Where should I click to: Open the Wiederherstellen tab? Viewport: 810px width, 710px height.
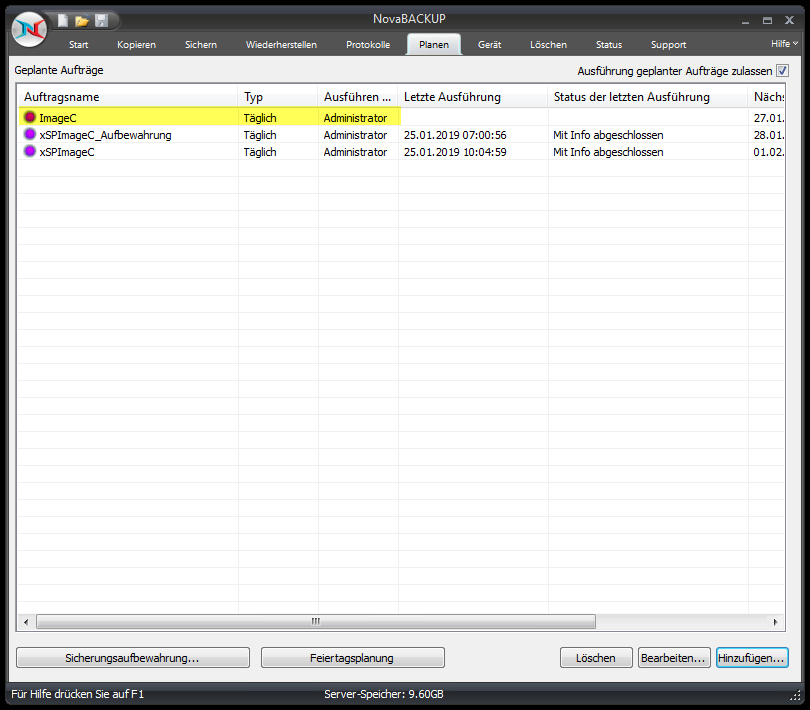point(281,45)
